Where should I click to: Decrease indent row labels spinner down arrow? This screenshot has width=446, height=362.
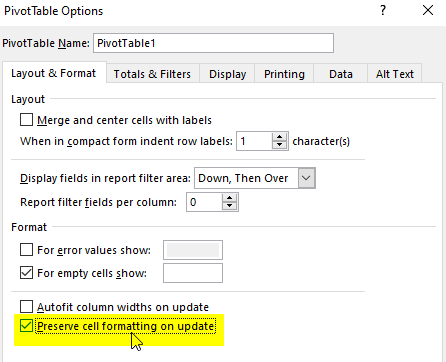pos(279,145)
